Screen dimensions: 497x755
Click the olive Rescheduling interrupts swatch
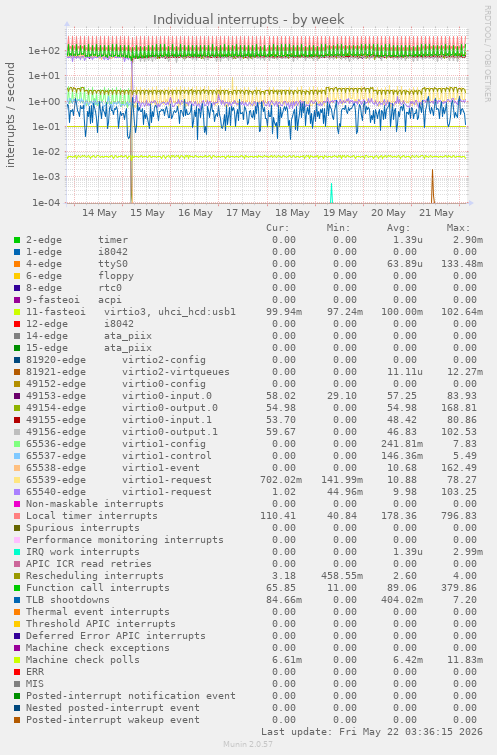17,576
